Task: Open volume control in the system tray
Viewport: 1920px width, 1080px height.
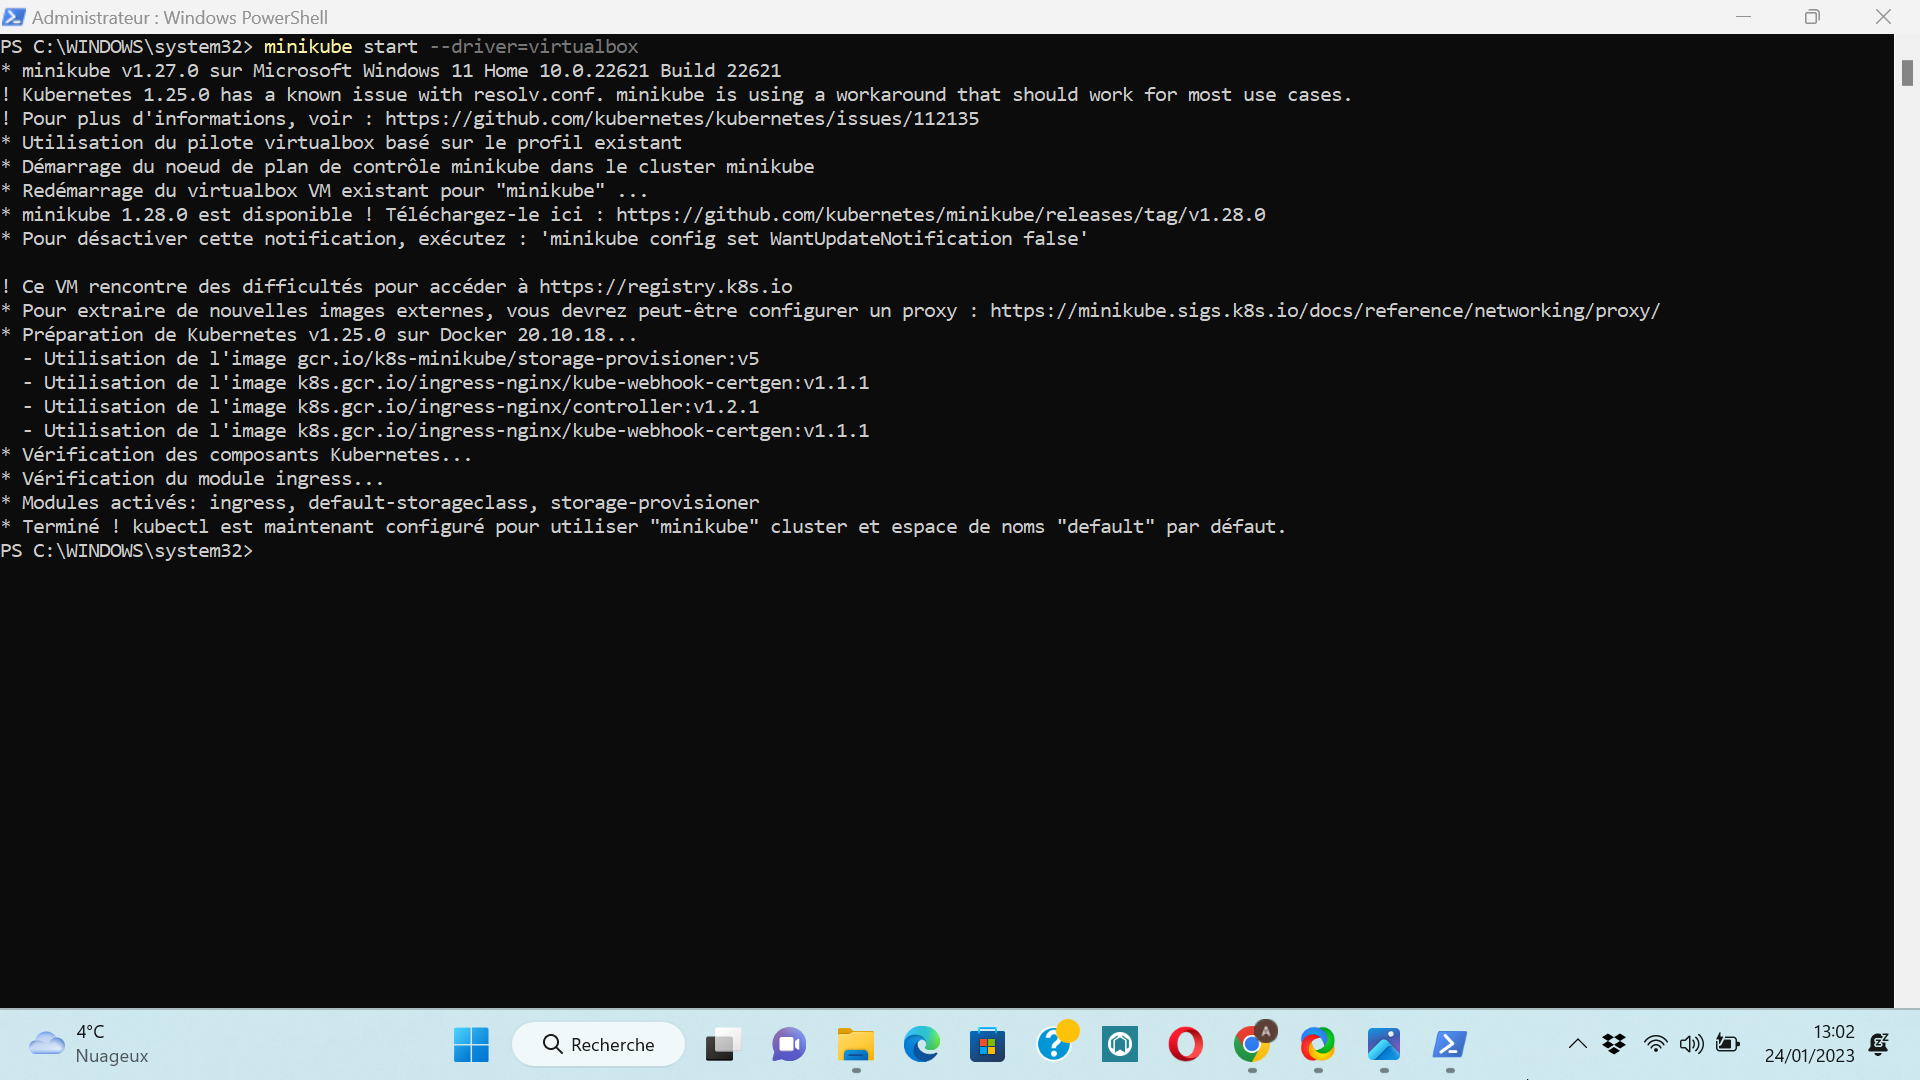Action: tap(1691, 1044)
